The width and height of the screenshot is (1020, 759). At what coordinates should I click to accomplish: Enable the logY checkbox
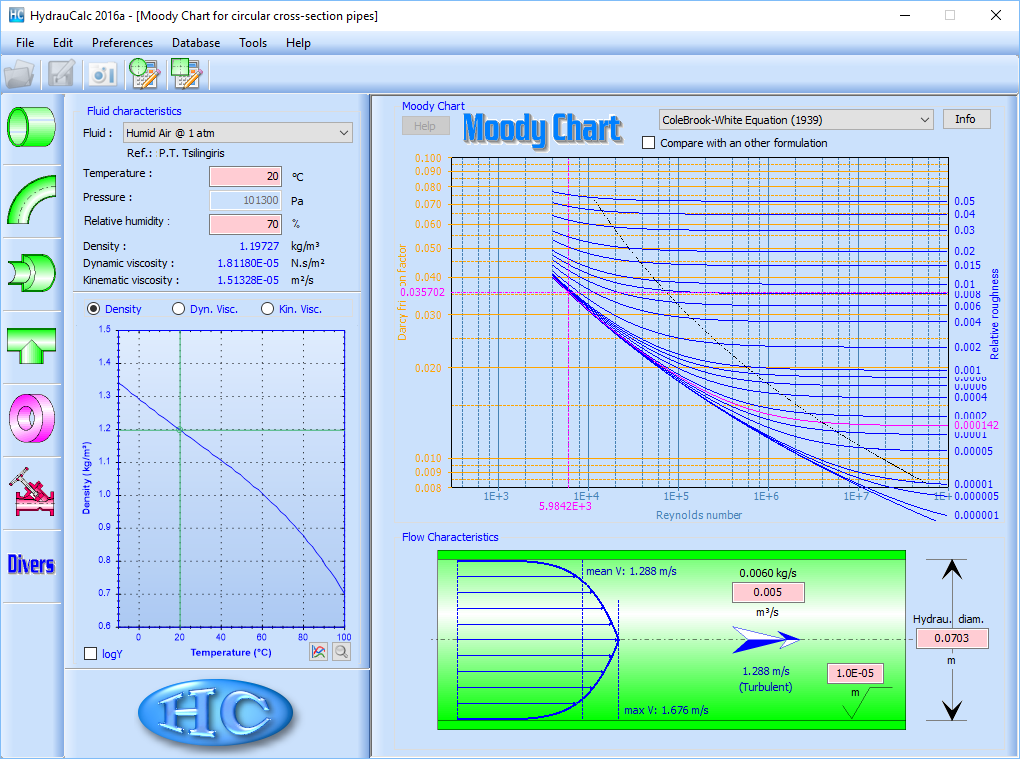[x=92, y=653]
